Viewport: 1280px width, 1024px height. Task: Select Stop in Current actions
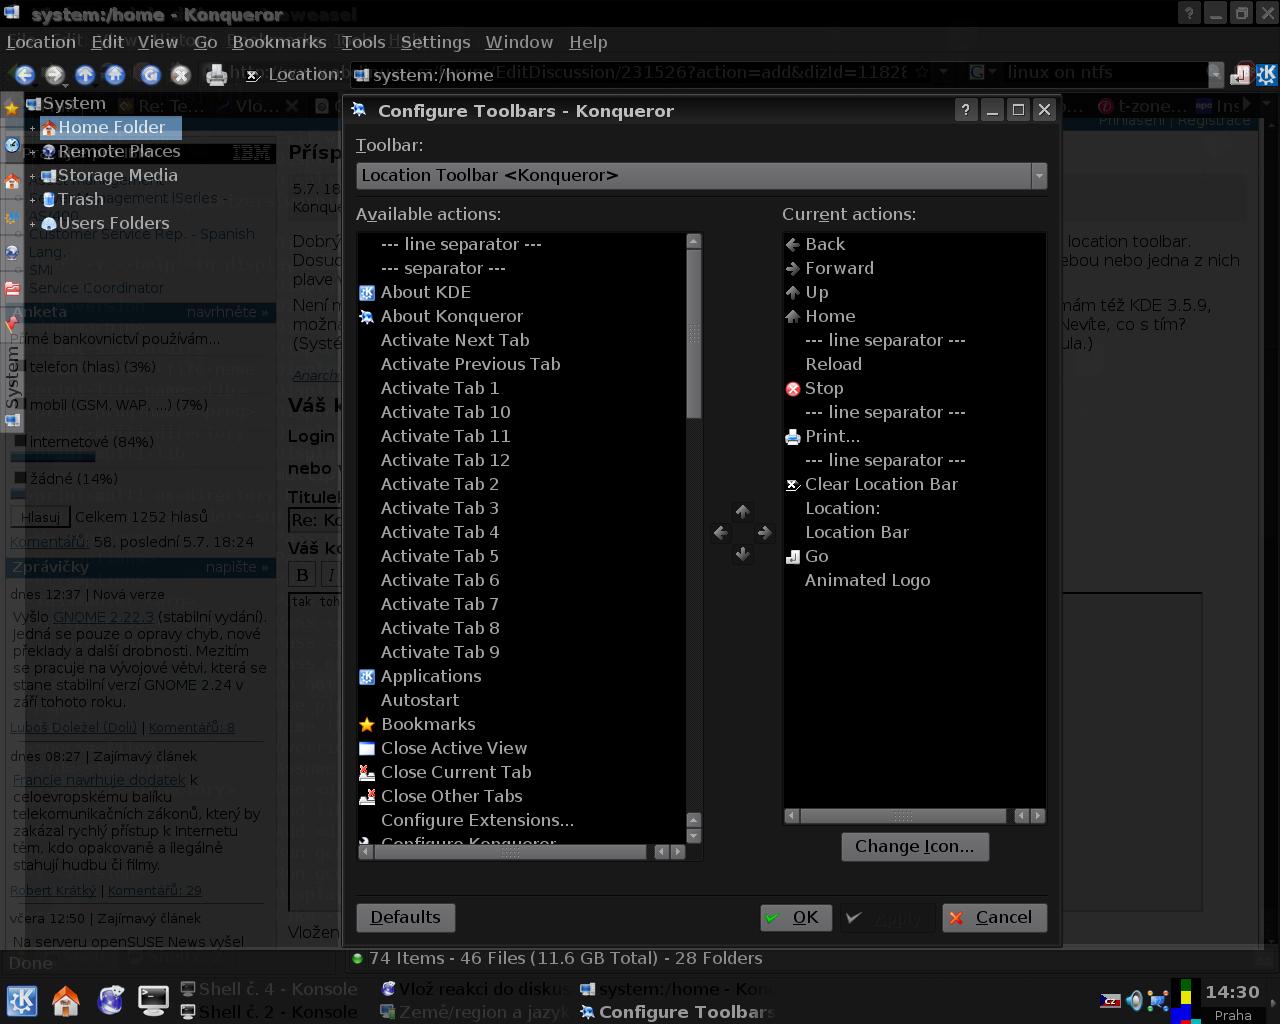click(824, 388)
